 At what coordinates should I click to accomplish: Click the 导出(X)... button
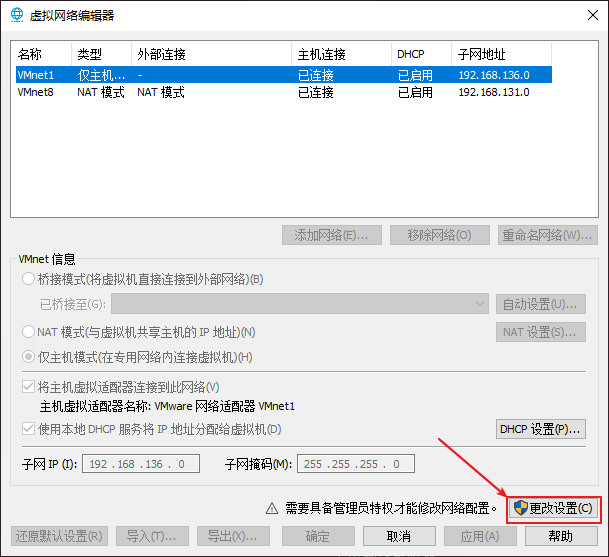point(233,536)
